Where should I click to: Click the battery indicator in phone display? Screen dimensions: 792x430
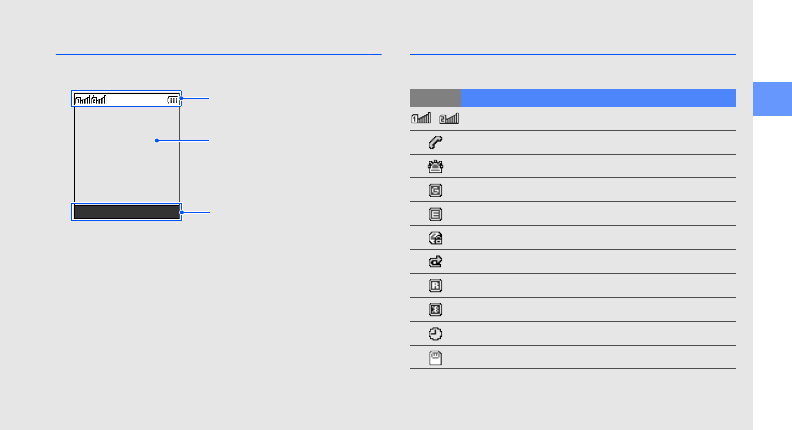click(x=173, y=100)
